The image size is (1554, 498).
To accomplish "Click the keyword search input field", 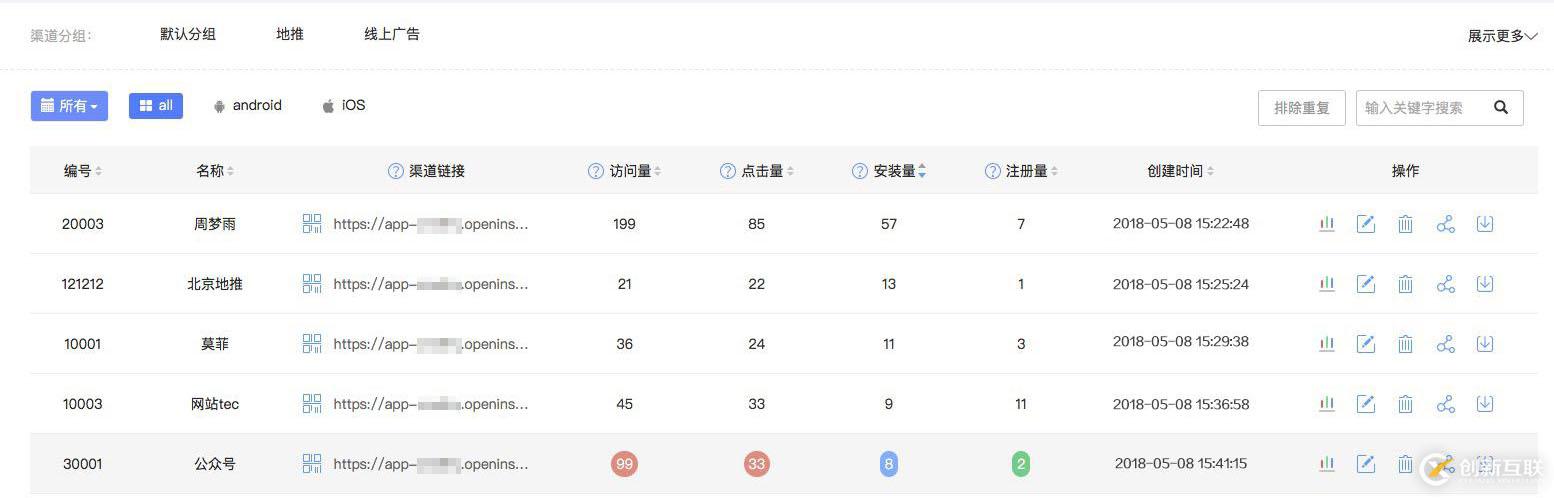I will (x=1420, y=108).
